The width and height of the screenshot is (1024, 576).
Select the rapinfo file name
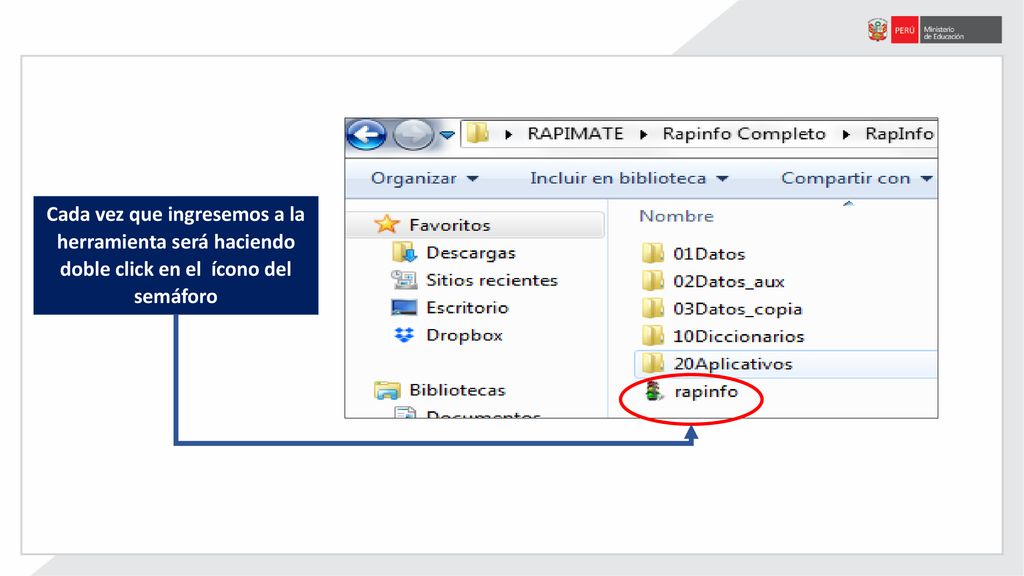coord(706,391)
